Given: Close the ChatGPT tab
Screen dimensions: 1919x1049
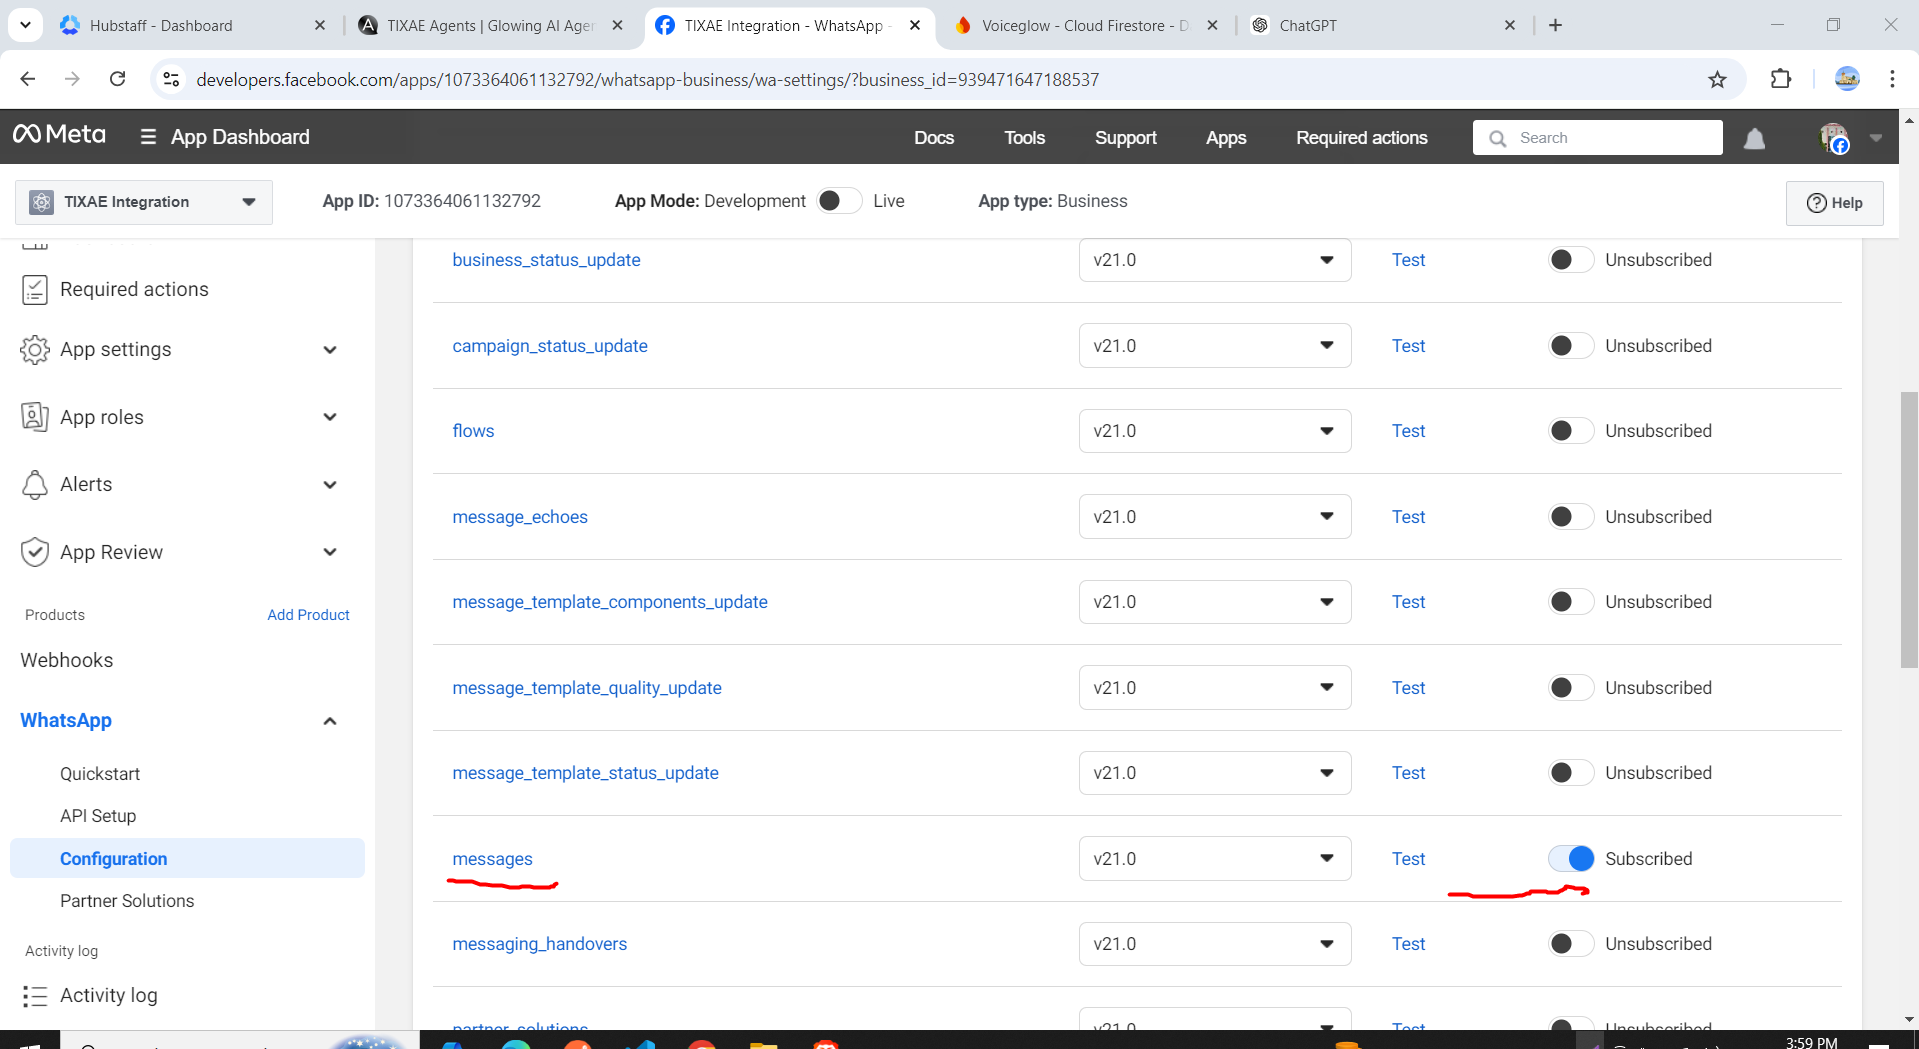Looking at the screenshot, I should [x=1510, y=25].
